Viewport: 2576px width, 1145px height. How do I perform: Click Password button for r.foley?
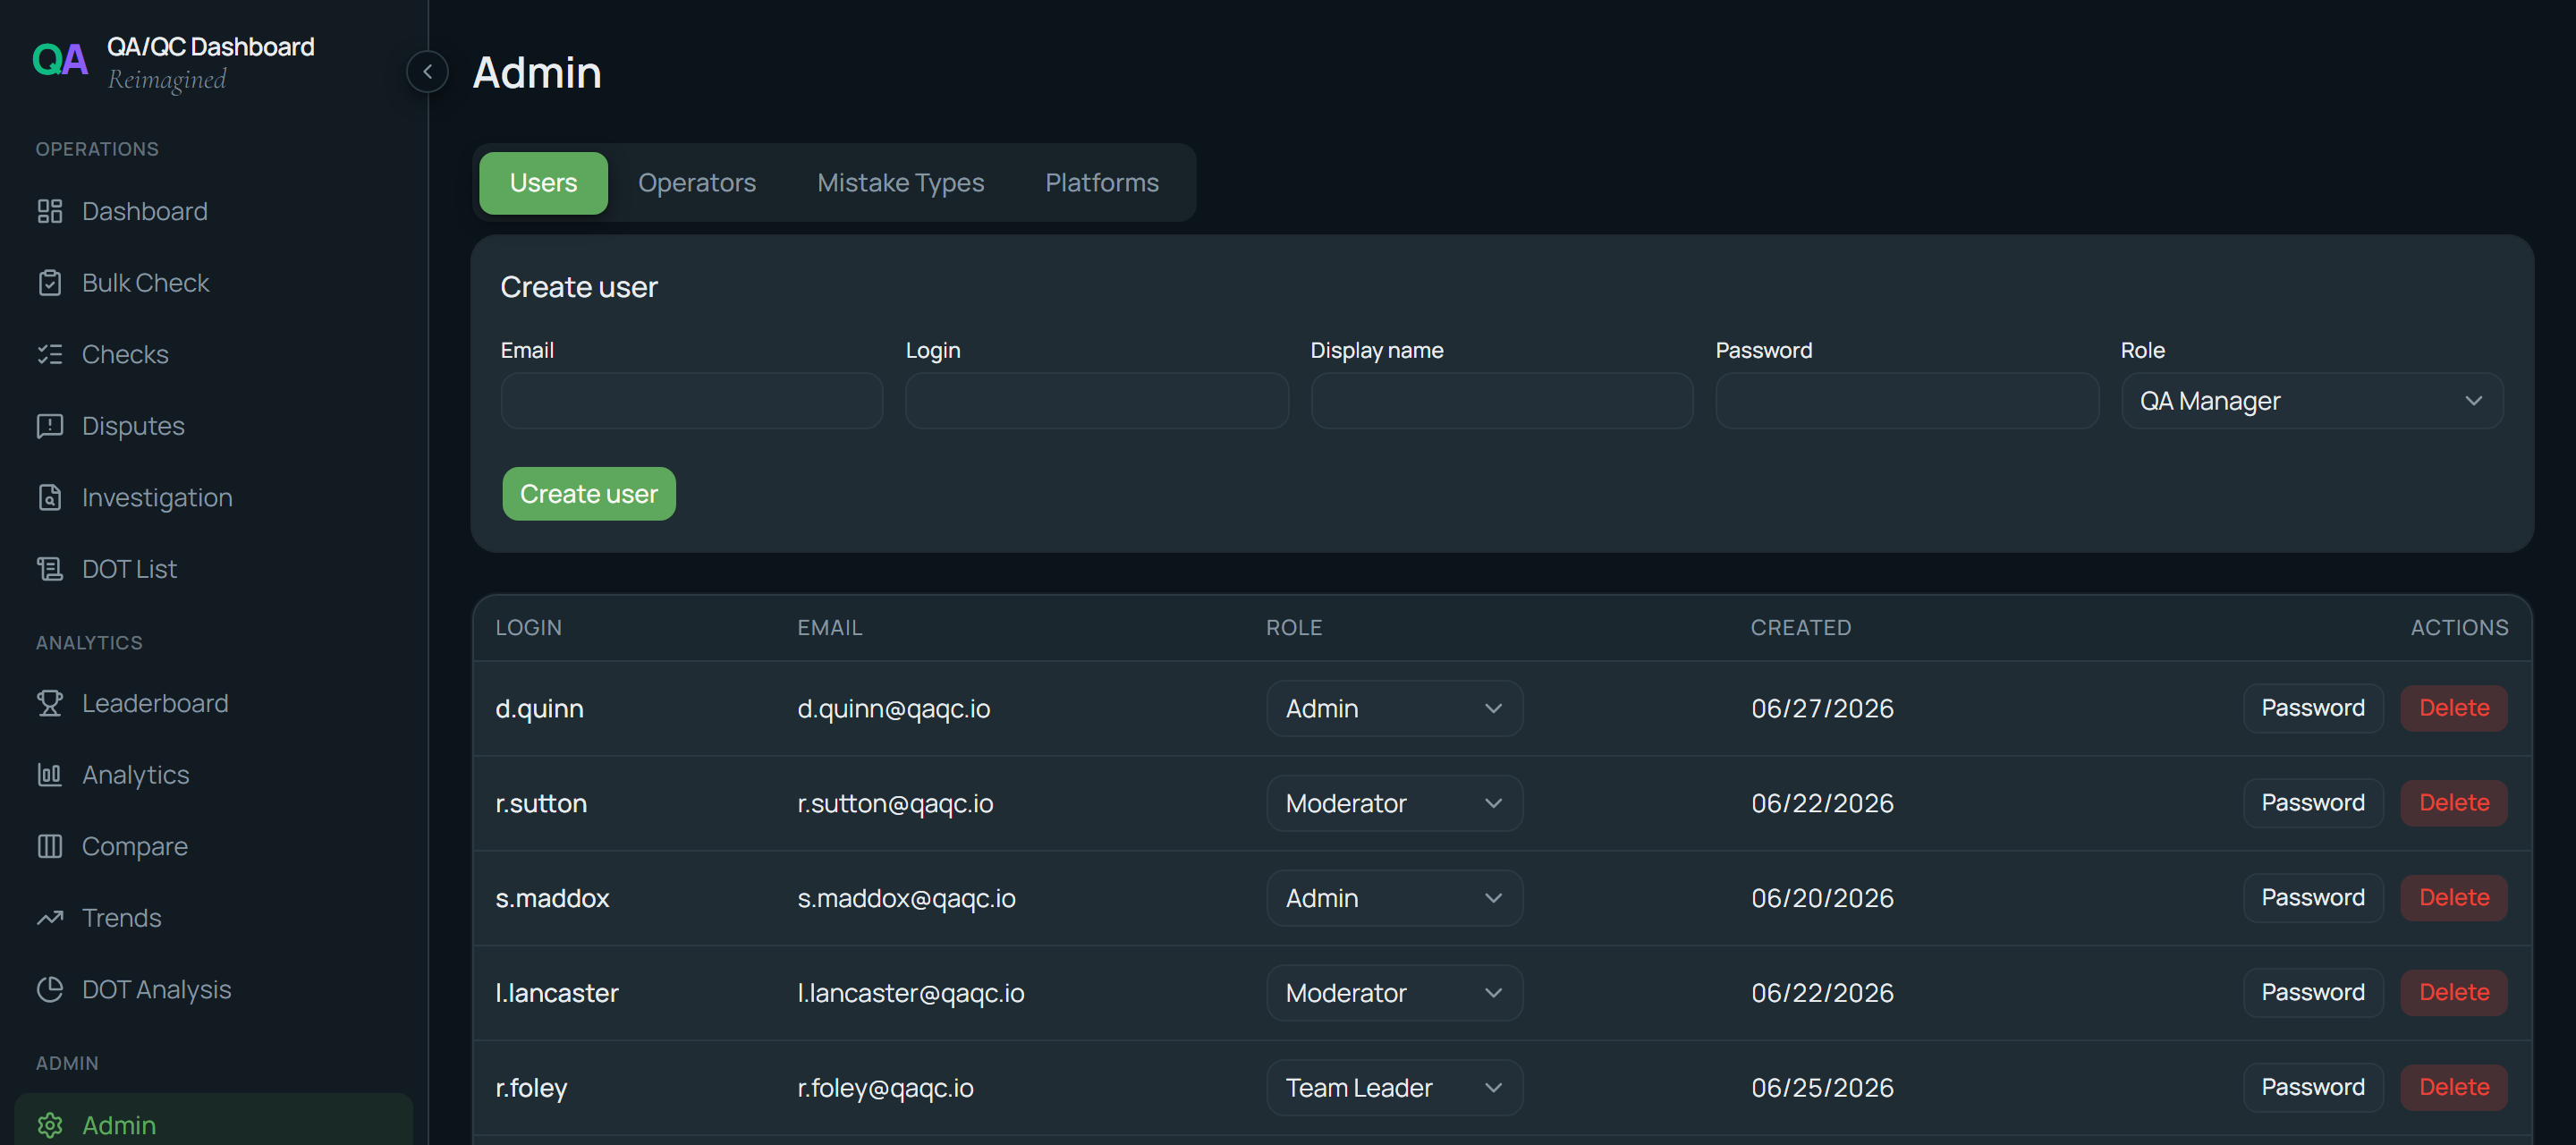(x=2313, y=1088)
